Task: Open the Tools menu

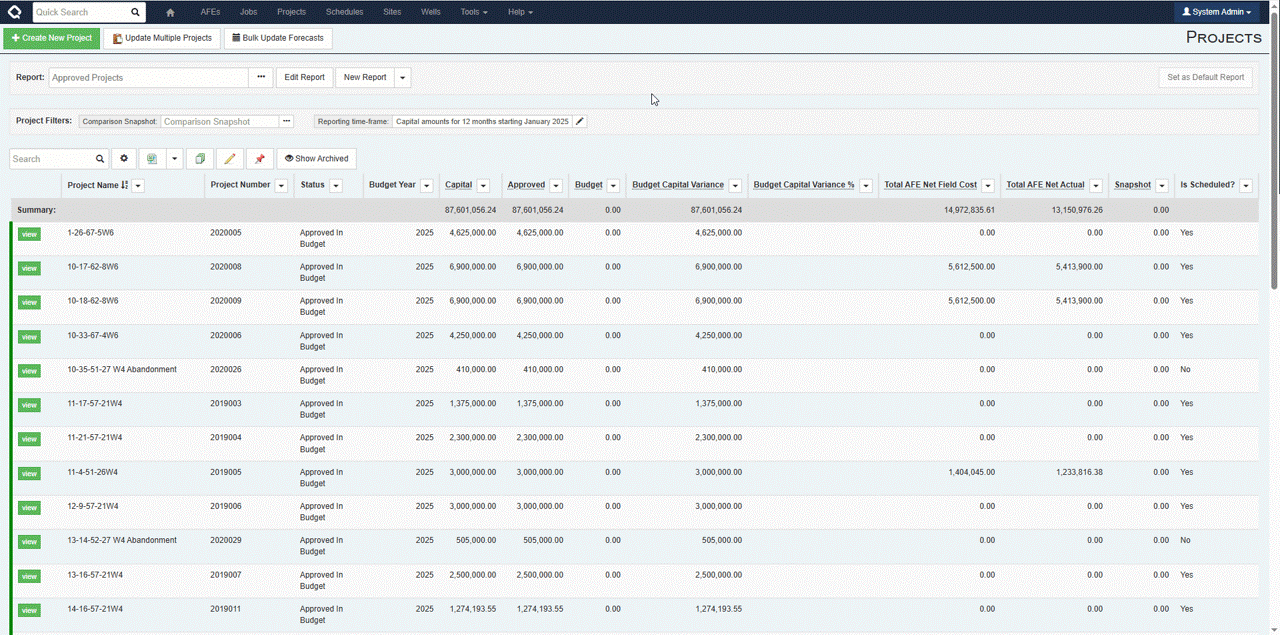Action: 474,12
